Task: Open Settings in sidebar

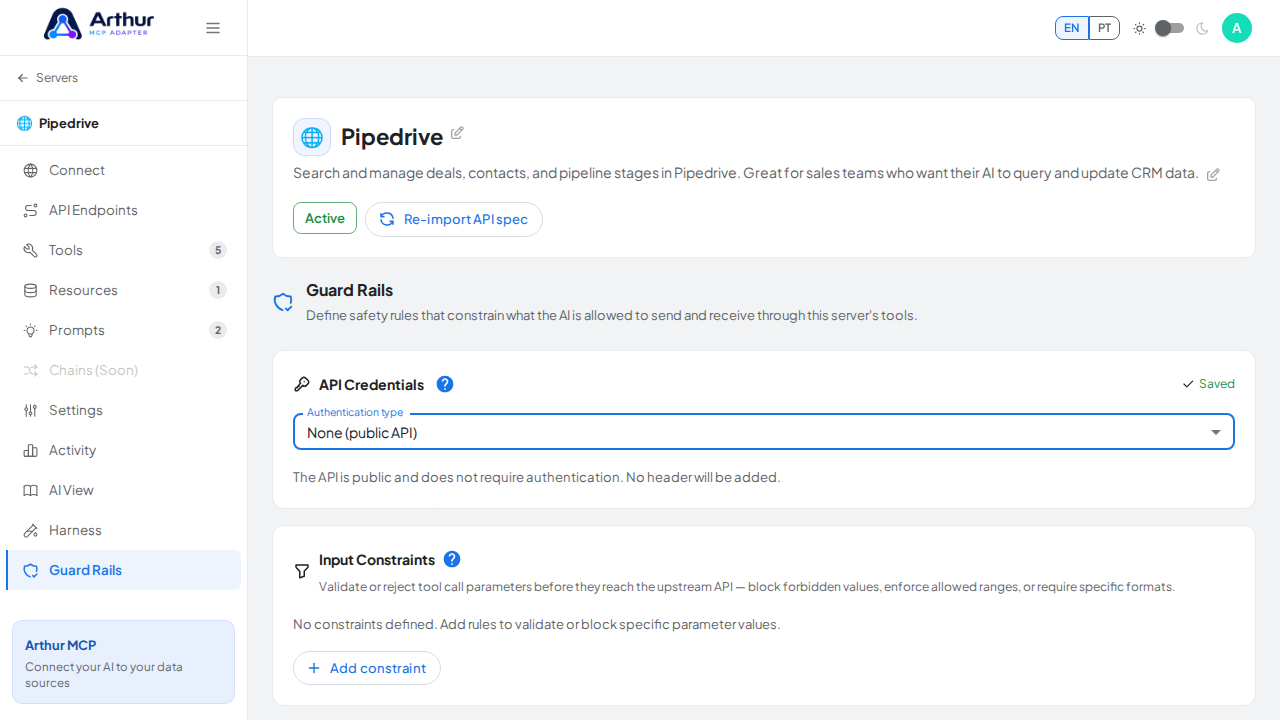Action: point(124,410)
